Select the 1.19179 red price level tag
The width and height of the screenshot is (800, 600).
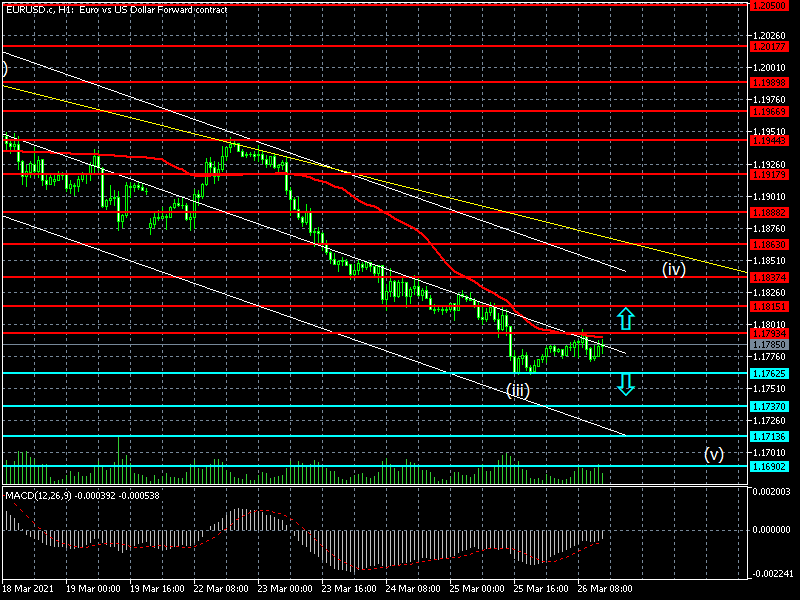(x=768, y=174)
